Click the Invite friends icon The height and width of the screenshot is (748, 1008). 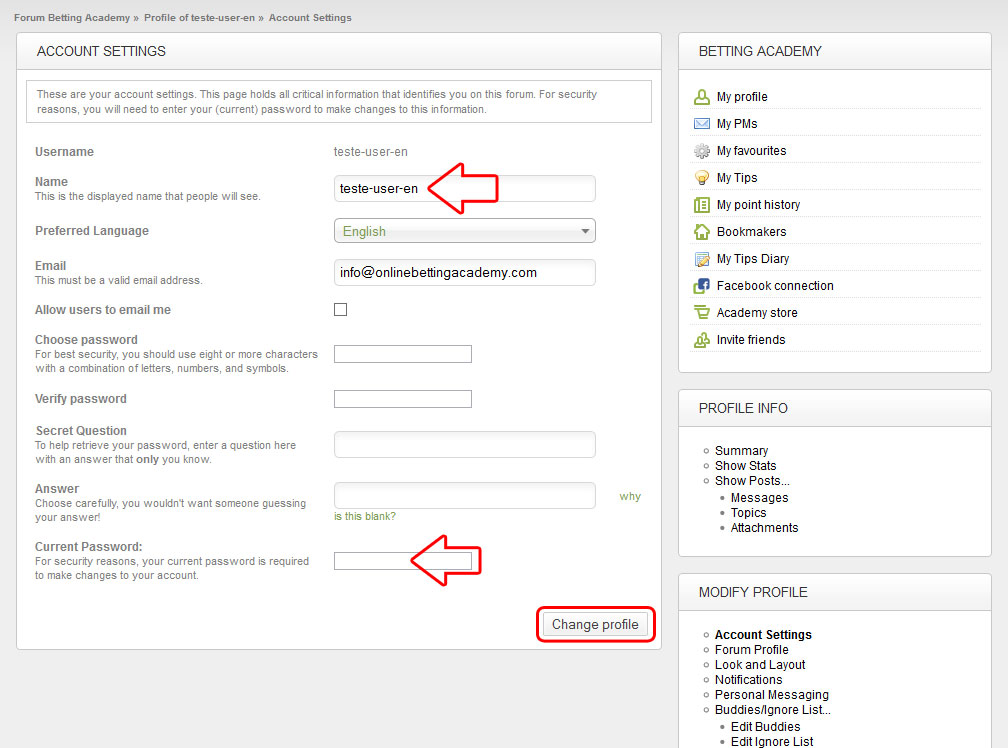pos(702,340)
